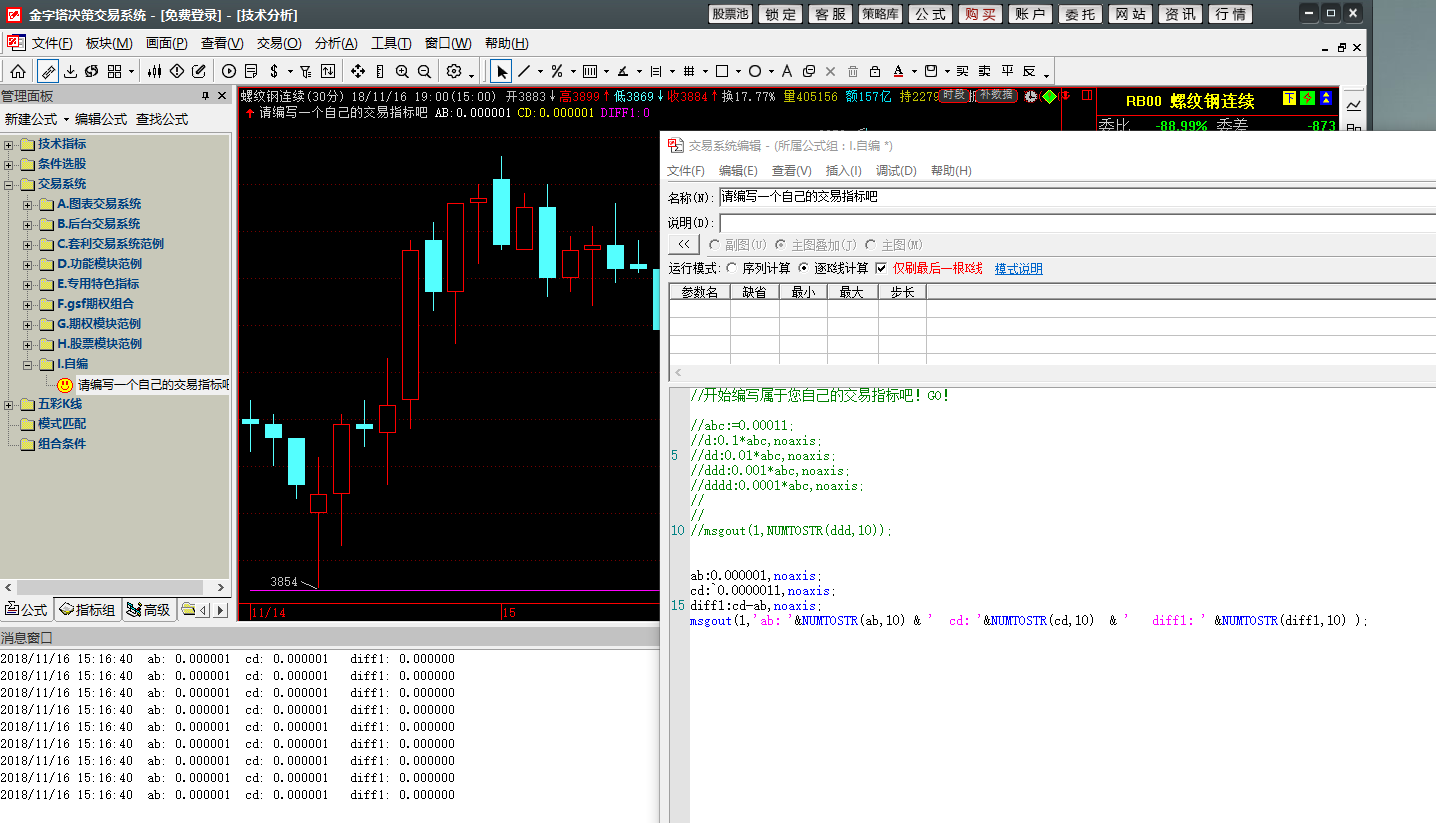Toggle 仅刷最后一根K线 checkbox
This screenshot has width=1436, height=823.
click(x=881, y=268)
